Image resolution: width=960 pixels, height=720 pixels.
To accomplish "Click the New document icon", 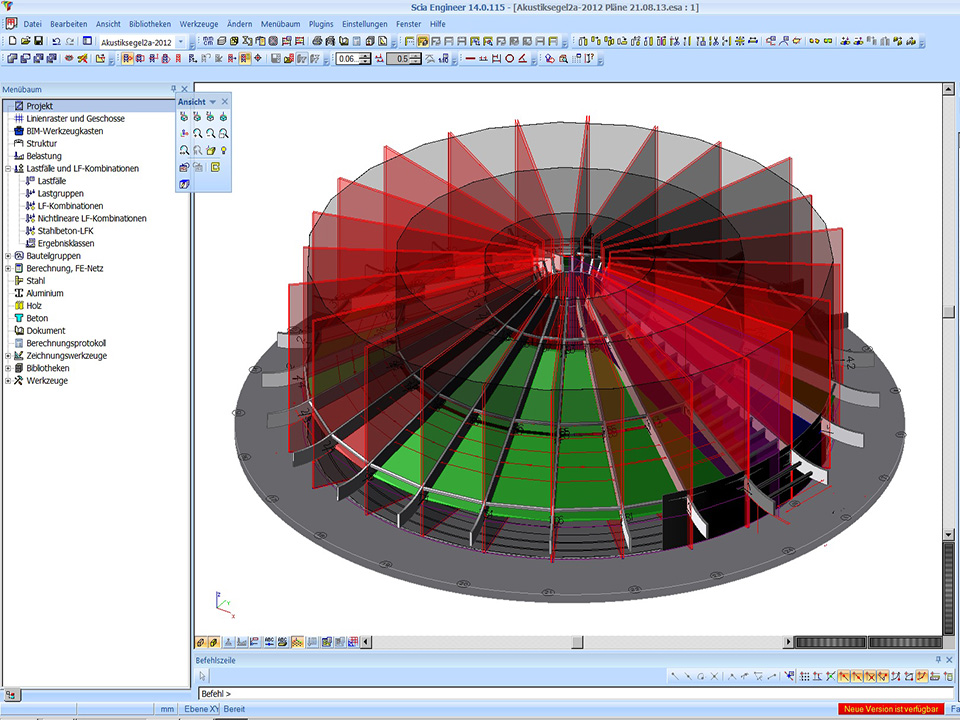I will click(x=12, y=42).
